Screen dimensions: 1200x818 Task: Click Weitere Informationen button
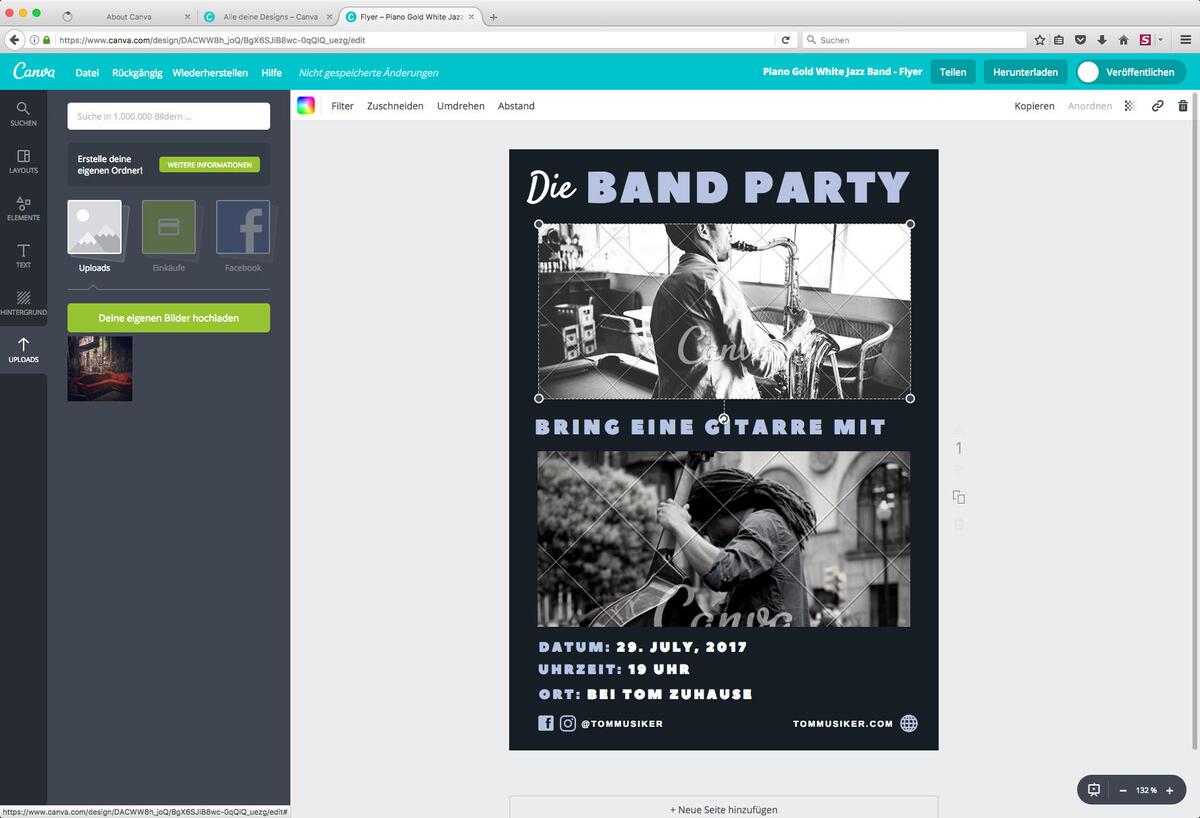[x=209, y=164]
